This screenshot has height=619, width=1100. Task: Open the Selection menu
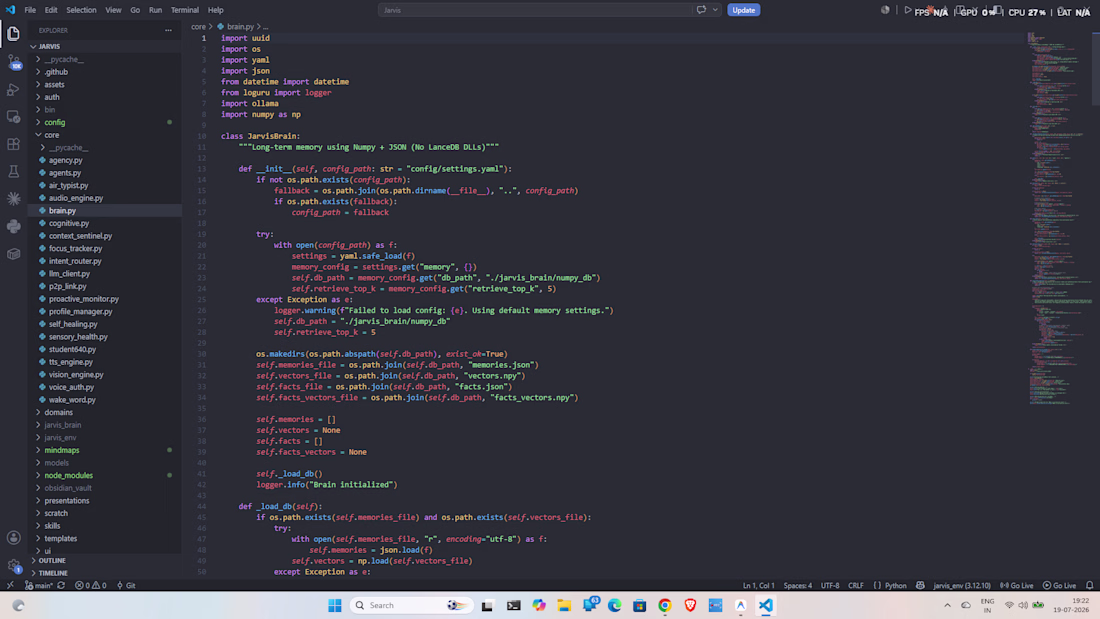[81, 10]
